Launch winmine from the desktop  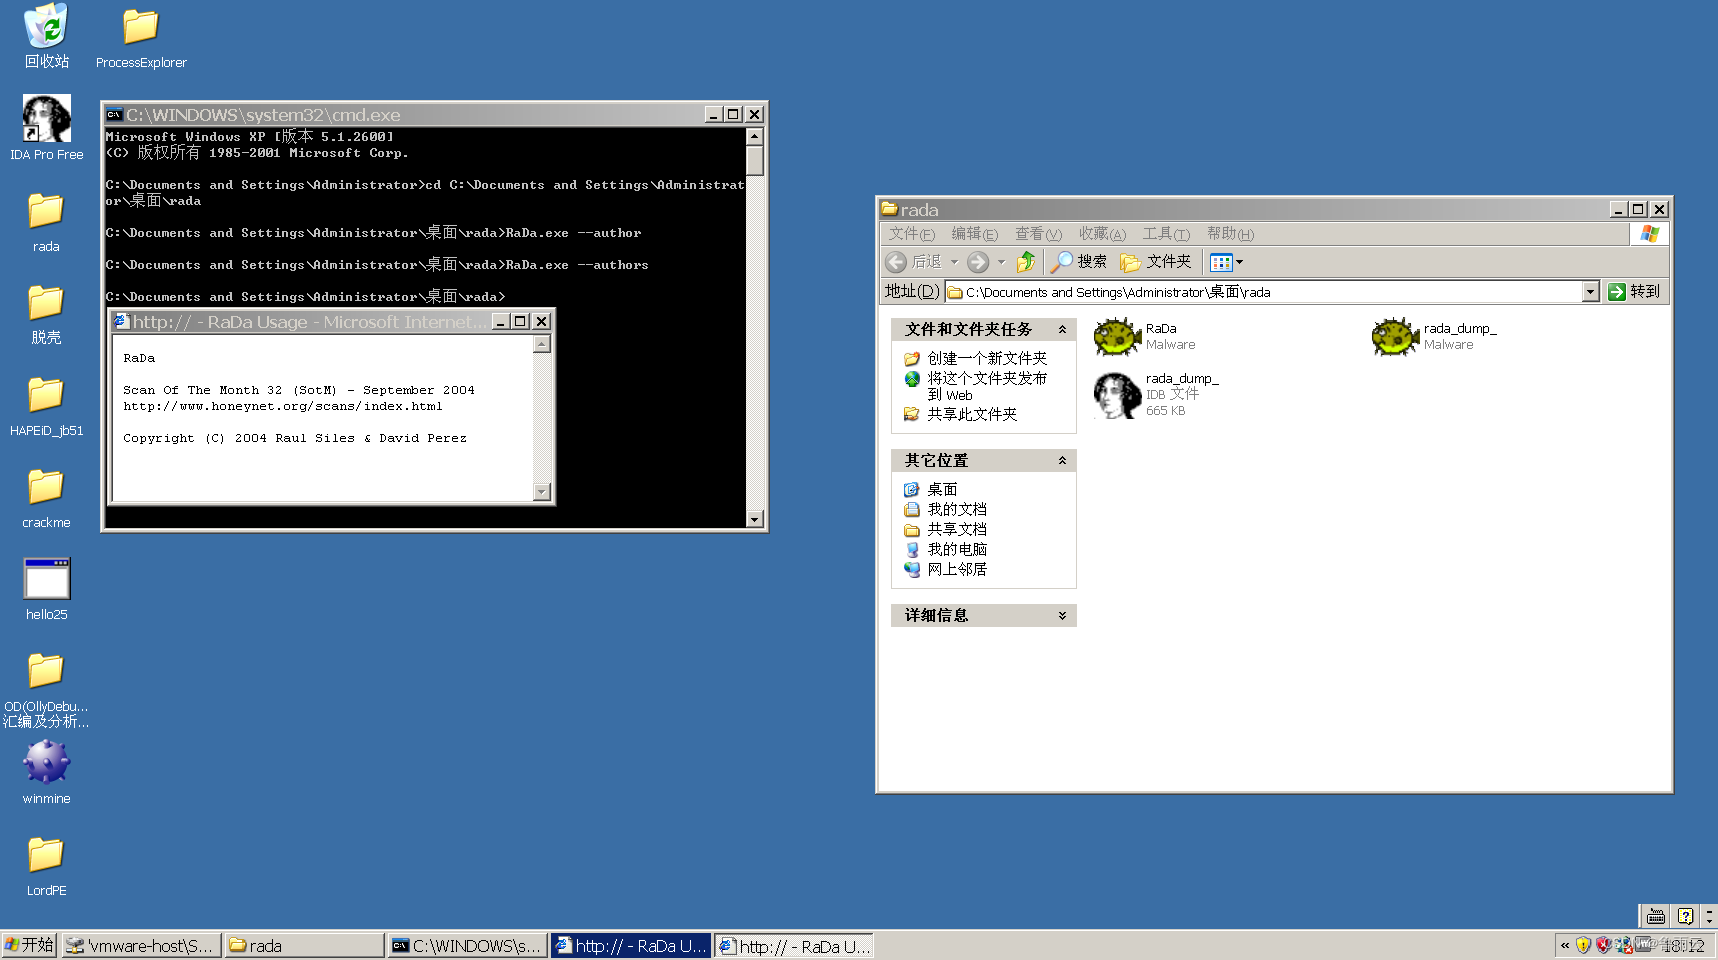pyautogui.click(x=46, y=772)
